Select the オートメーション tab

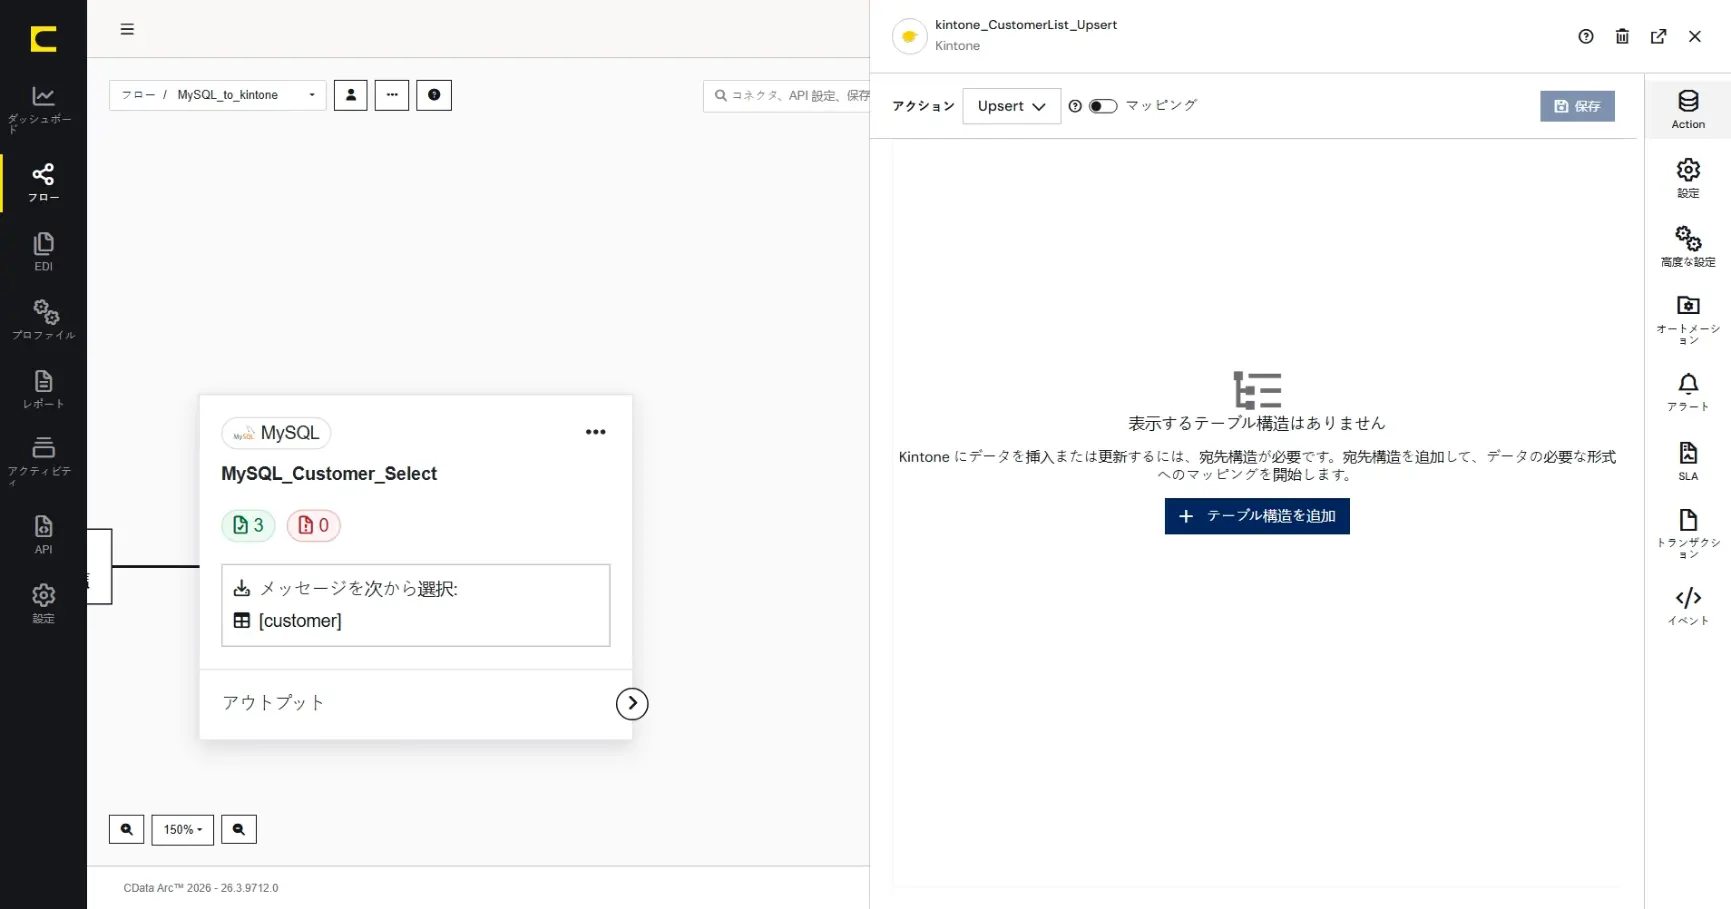1688,320
